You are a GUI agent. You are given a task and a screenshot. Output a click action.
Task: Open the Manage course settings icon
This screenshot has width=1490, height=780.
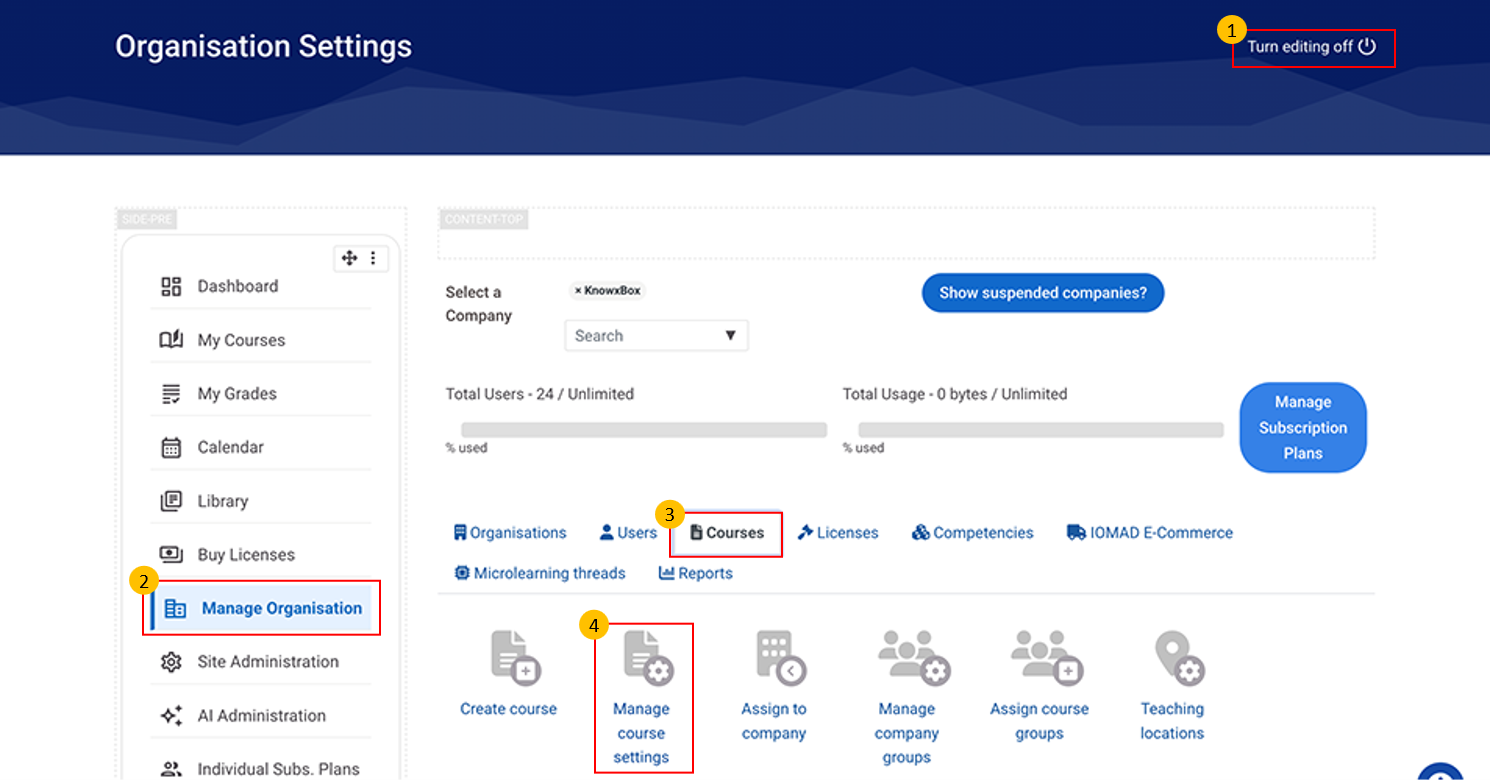click(649, 658)
